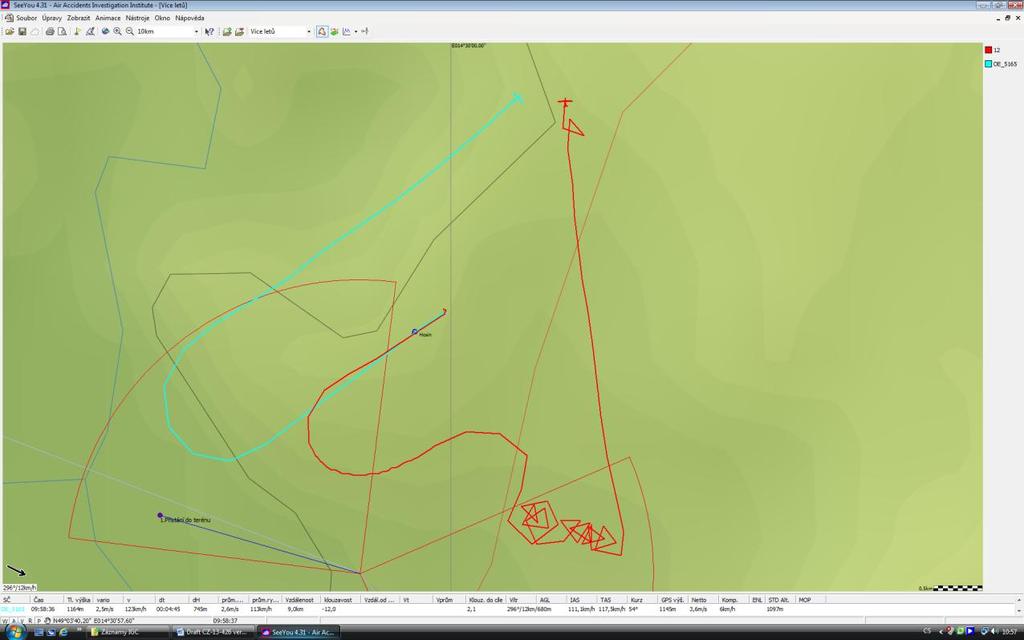Image resolution: width=1024 pixels, height=640 pixels.
Task: Open the Nástroje menu
Action: pyautogui.click(x=137, y=18)
